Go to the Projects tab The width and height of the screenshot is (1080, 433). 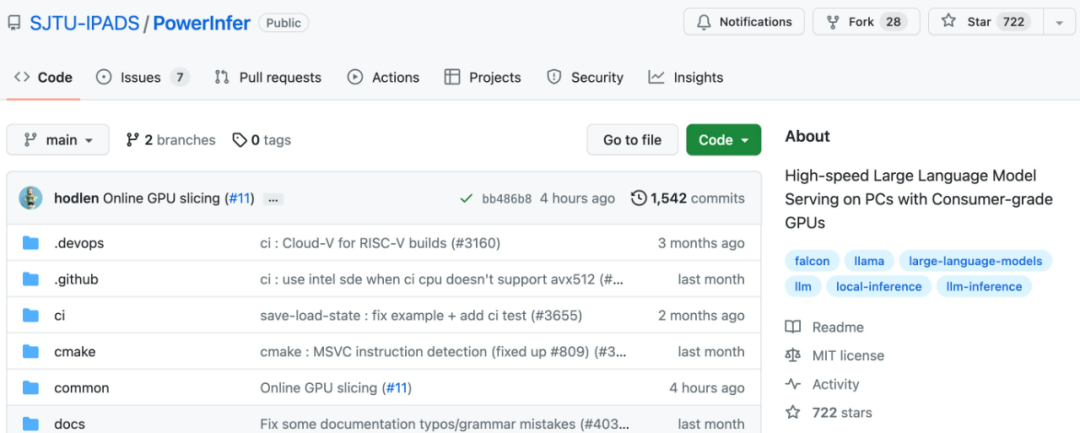click(482, 77)
